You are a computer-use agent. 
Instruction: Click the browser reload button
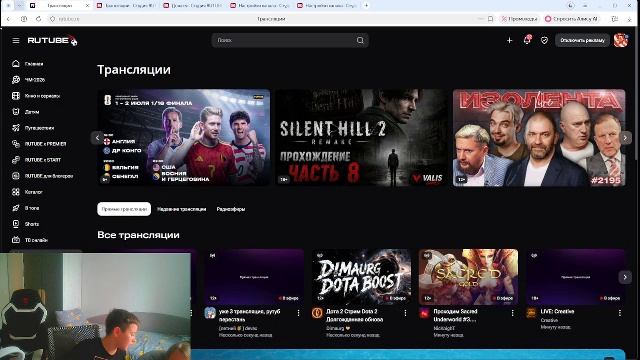point(38,19)
